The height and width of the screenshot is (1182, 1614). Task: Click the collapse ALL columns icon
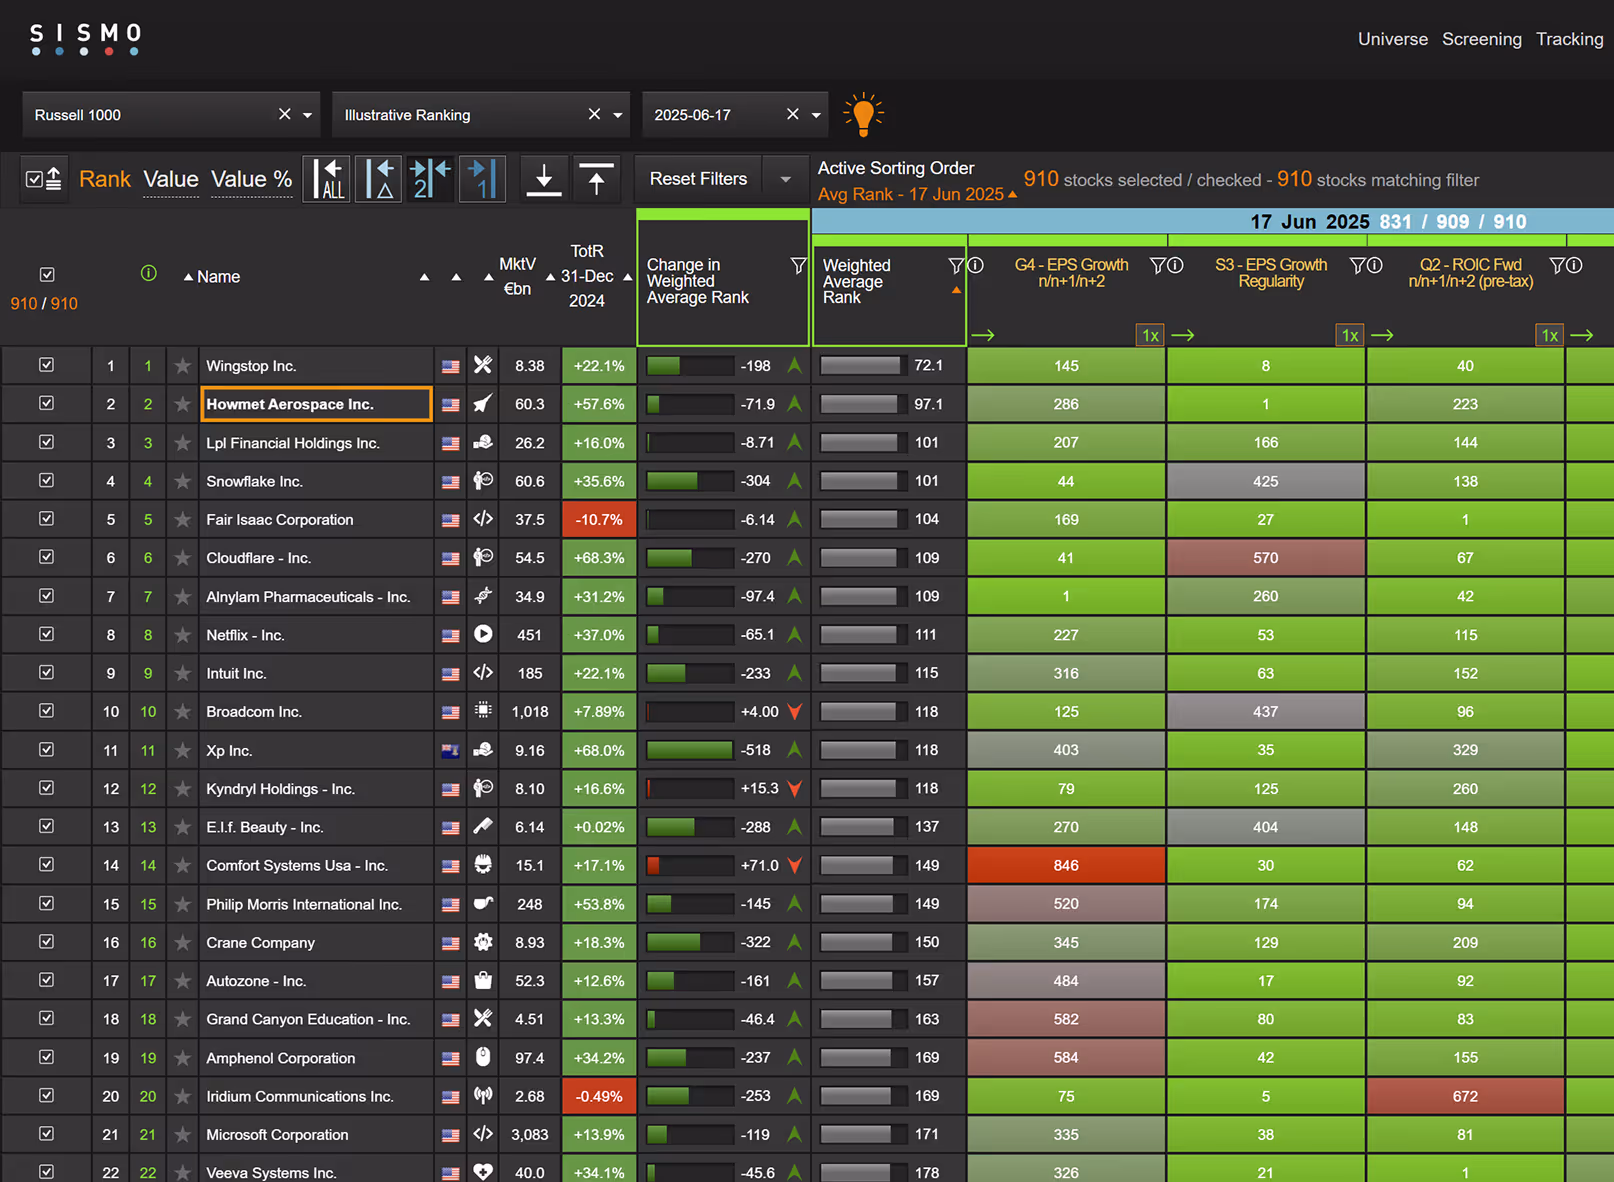326,179
